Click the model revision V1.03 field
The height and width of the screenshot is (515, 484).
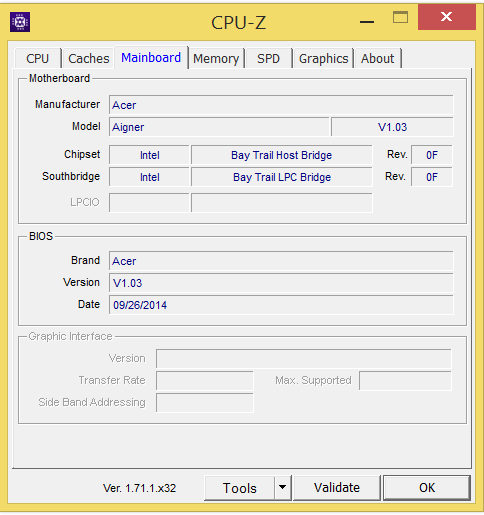point(392,127)
